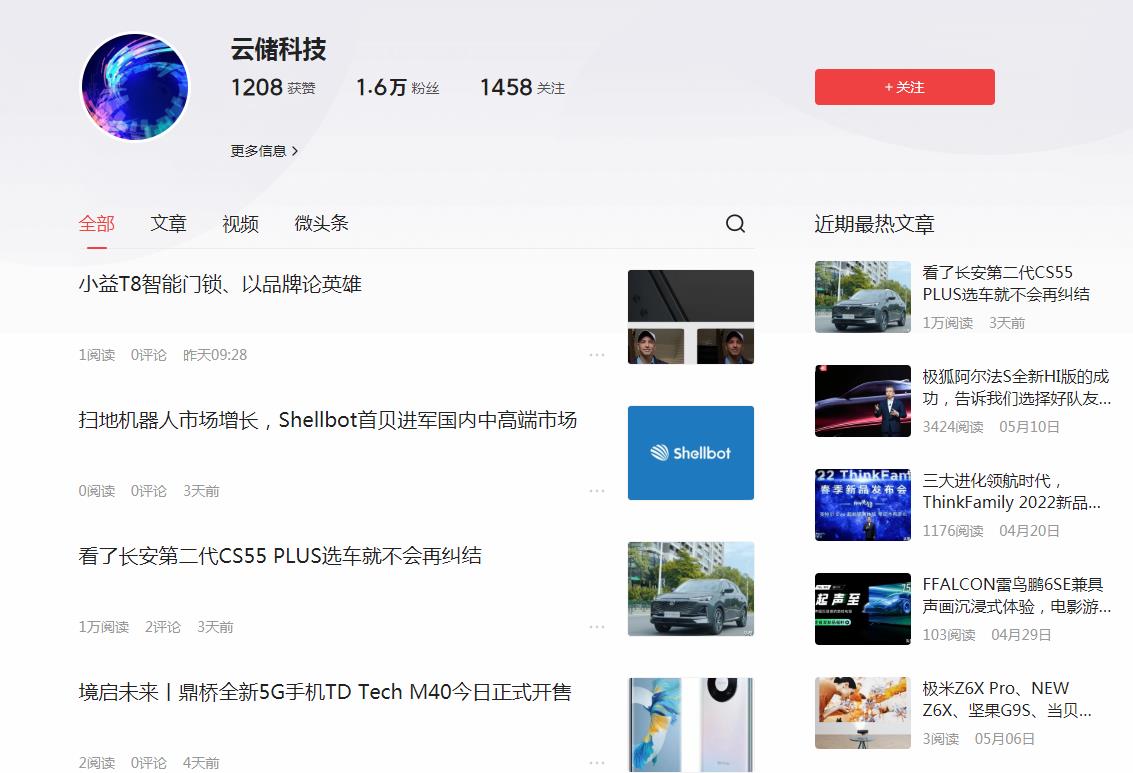Click the 1208 获赞 count

point(273,87)
